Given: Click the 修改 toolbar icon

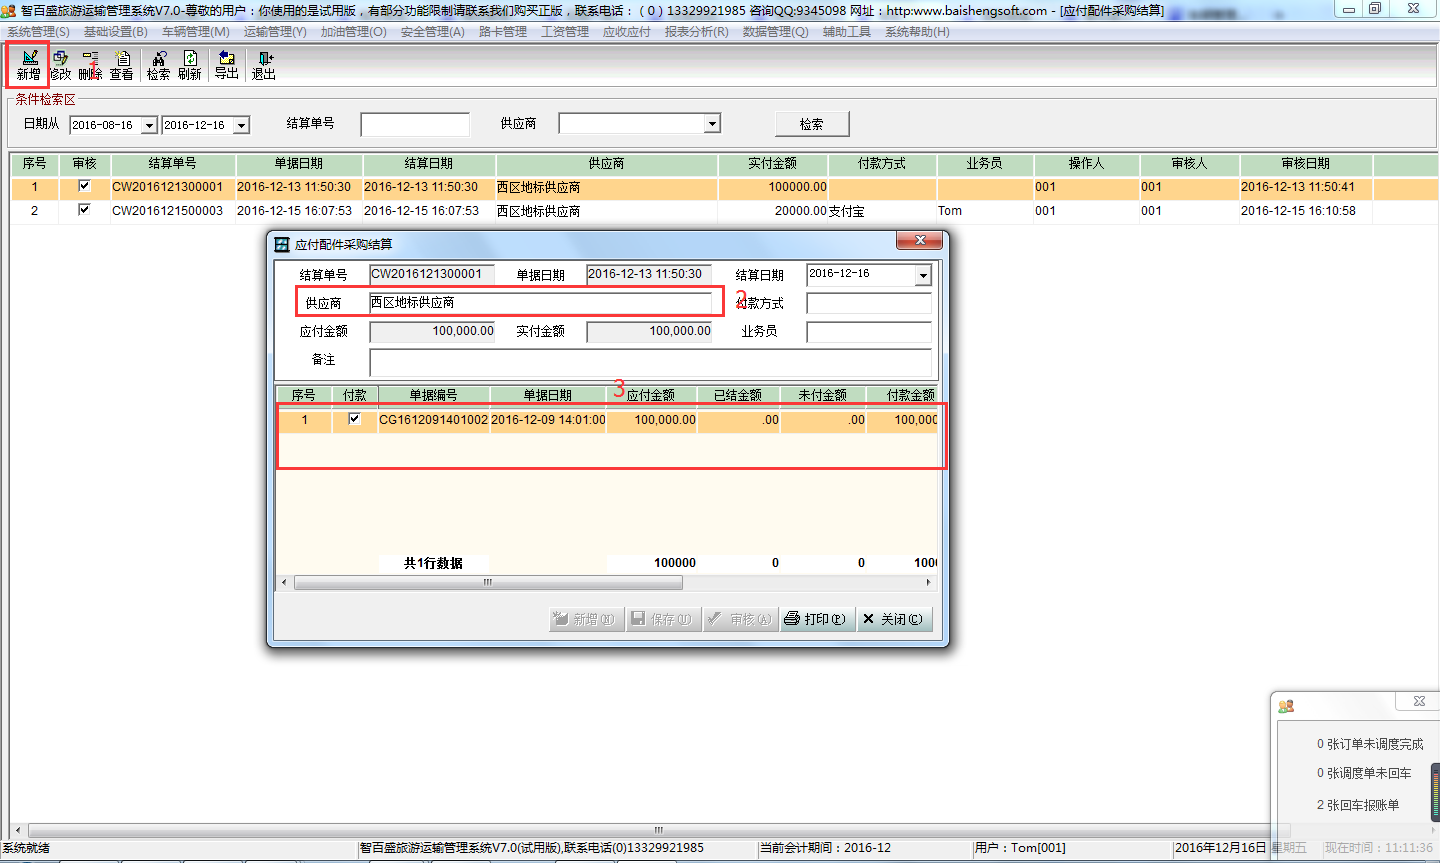Looking at the screenshot, I should coord(61,65).
